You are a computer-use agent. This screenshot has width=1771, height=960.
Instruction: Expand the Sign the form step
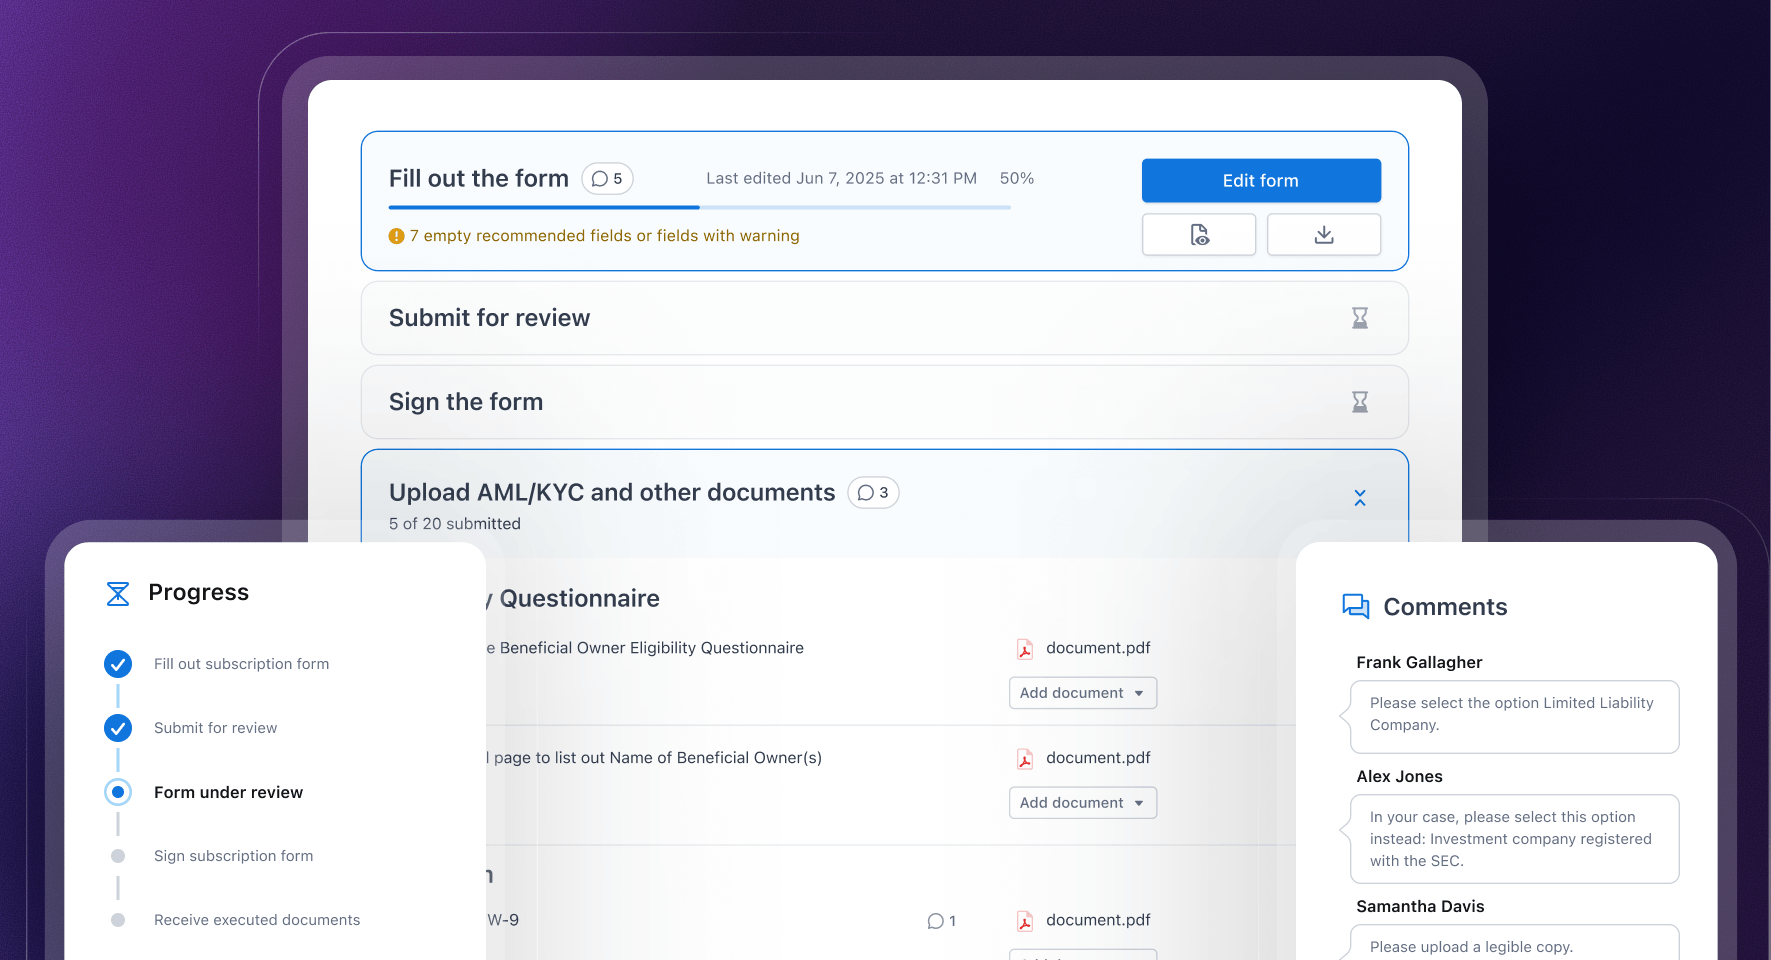pos(885,402)
